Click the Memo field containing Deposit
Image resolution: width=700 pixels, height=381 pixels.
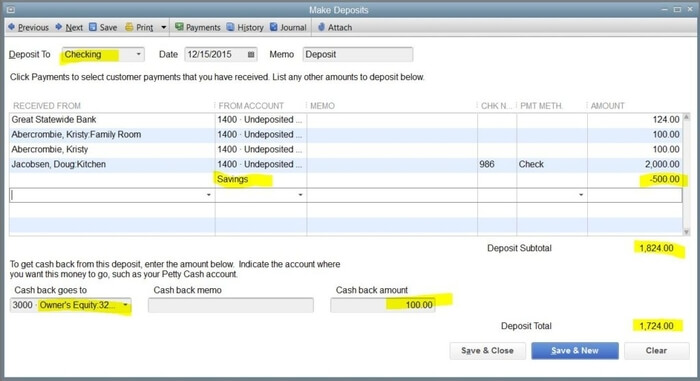[358, 54]
